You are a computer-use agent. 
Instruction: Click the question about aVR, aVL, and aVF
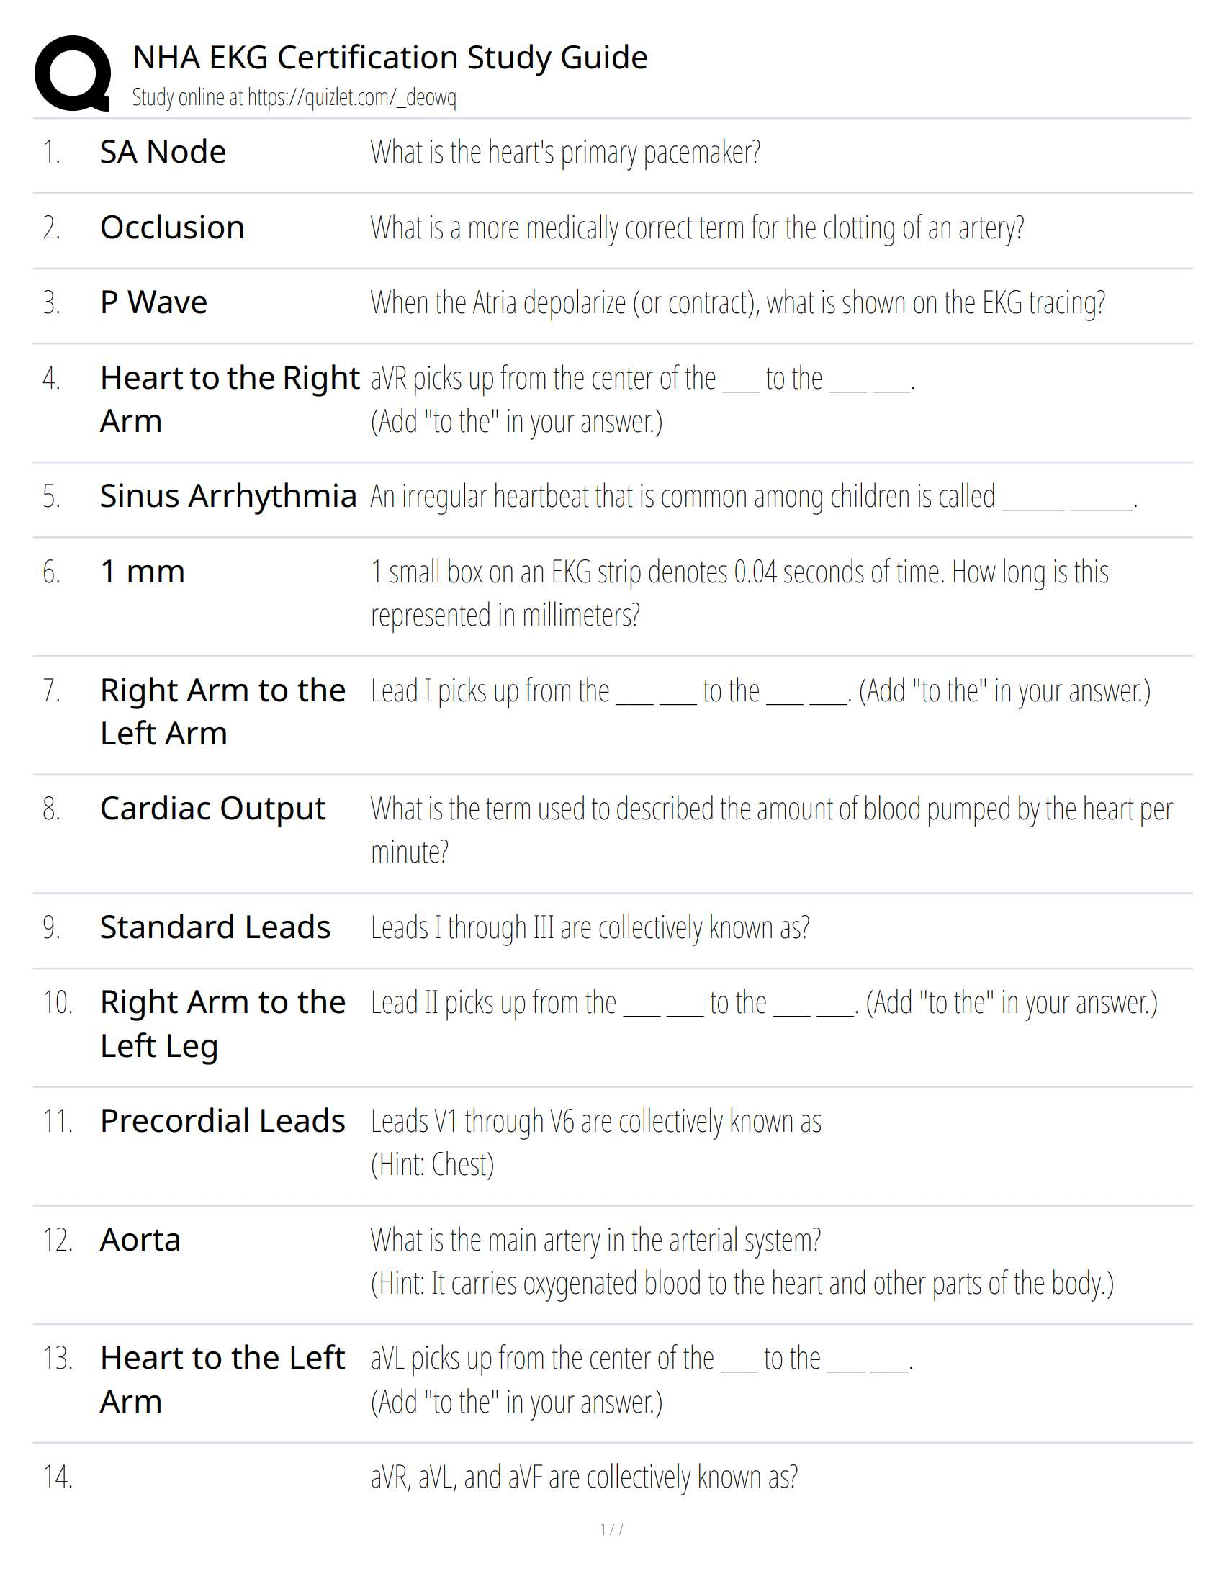coord(584,1477)
